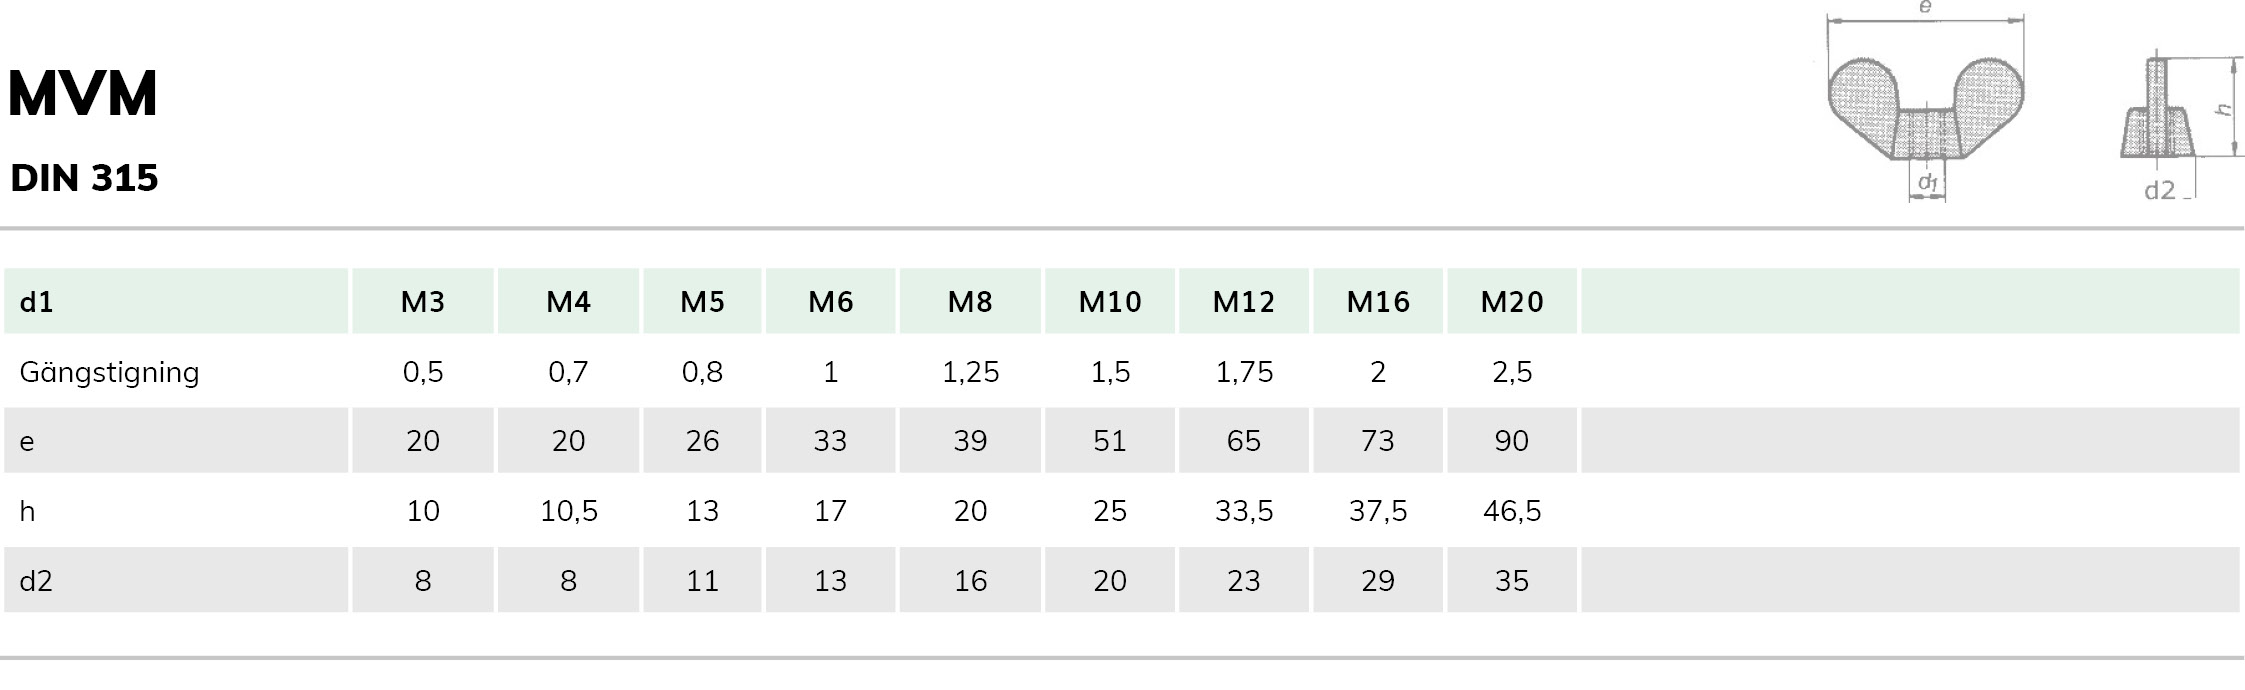The height and width of the screenshot is (690, 2245).
Task: Click the wing nut front view drawing
Action: click(x=1925, y=105)
